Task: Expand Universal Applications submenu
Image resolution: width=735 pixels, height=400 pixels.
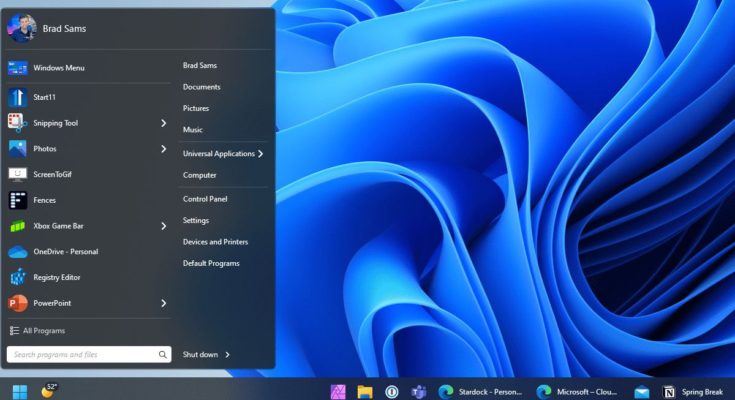Action: [260, 154]
